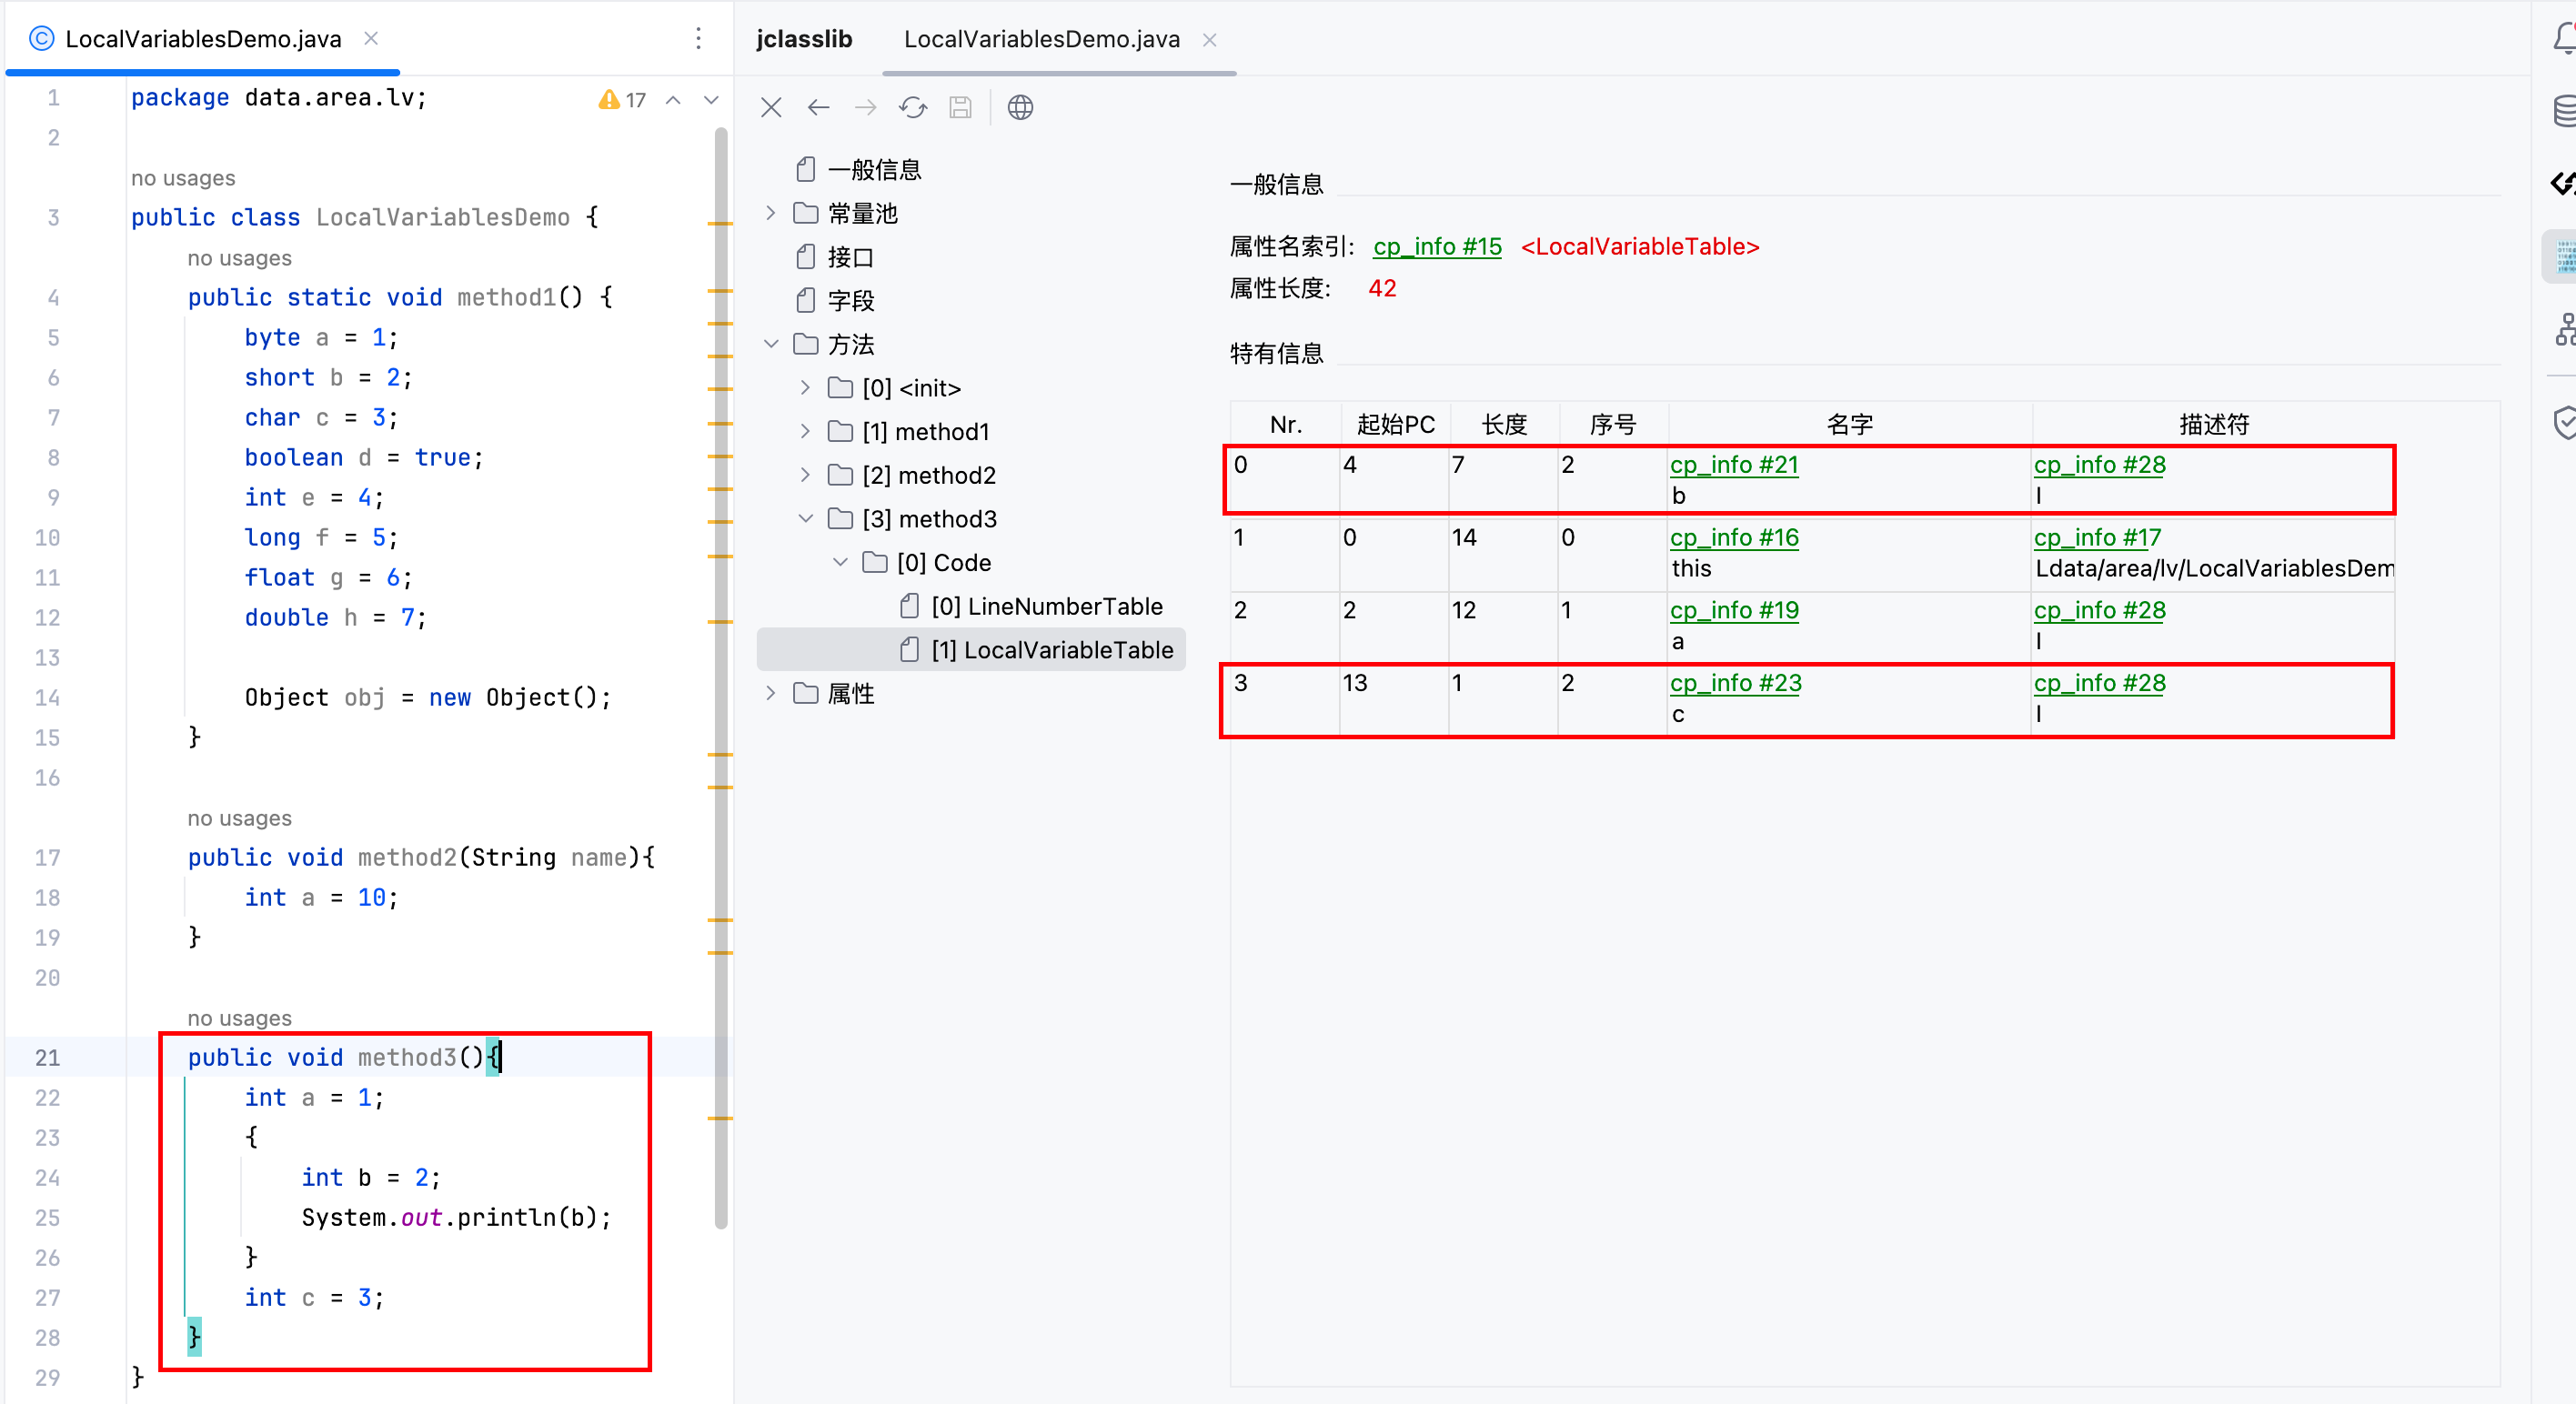Viewport: 2576px width, 1404px height.
Task: Click the save icon in jclasslib toolbar
Action: 961,107
